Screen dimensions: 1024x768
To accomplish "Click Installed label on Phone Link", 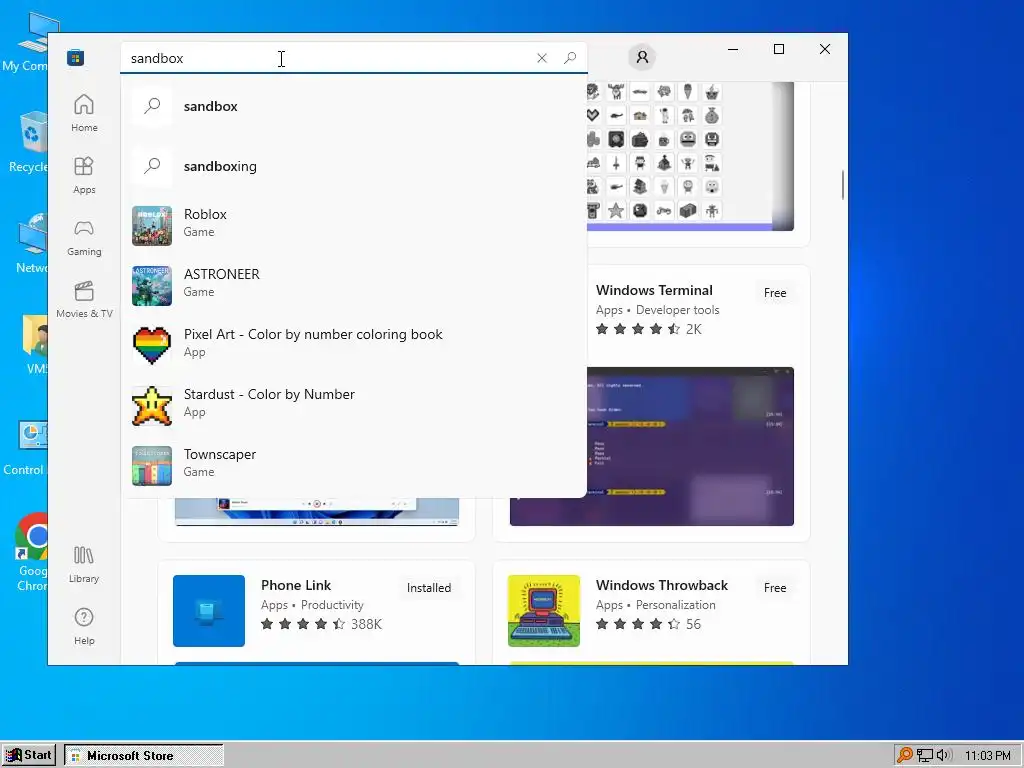I will point(429,588).
